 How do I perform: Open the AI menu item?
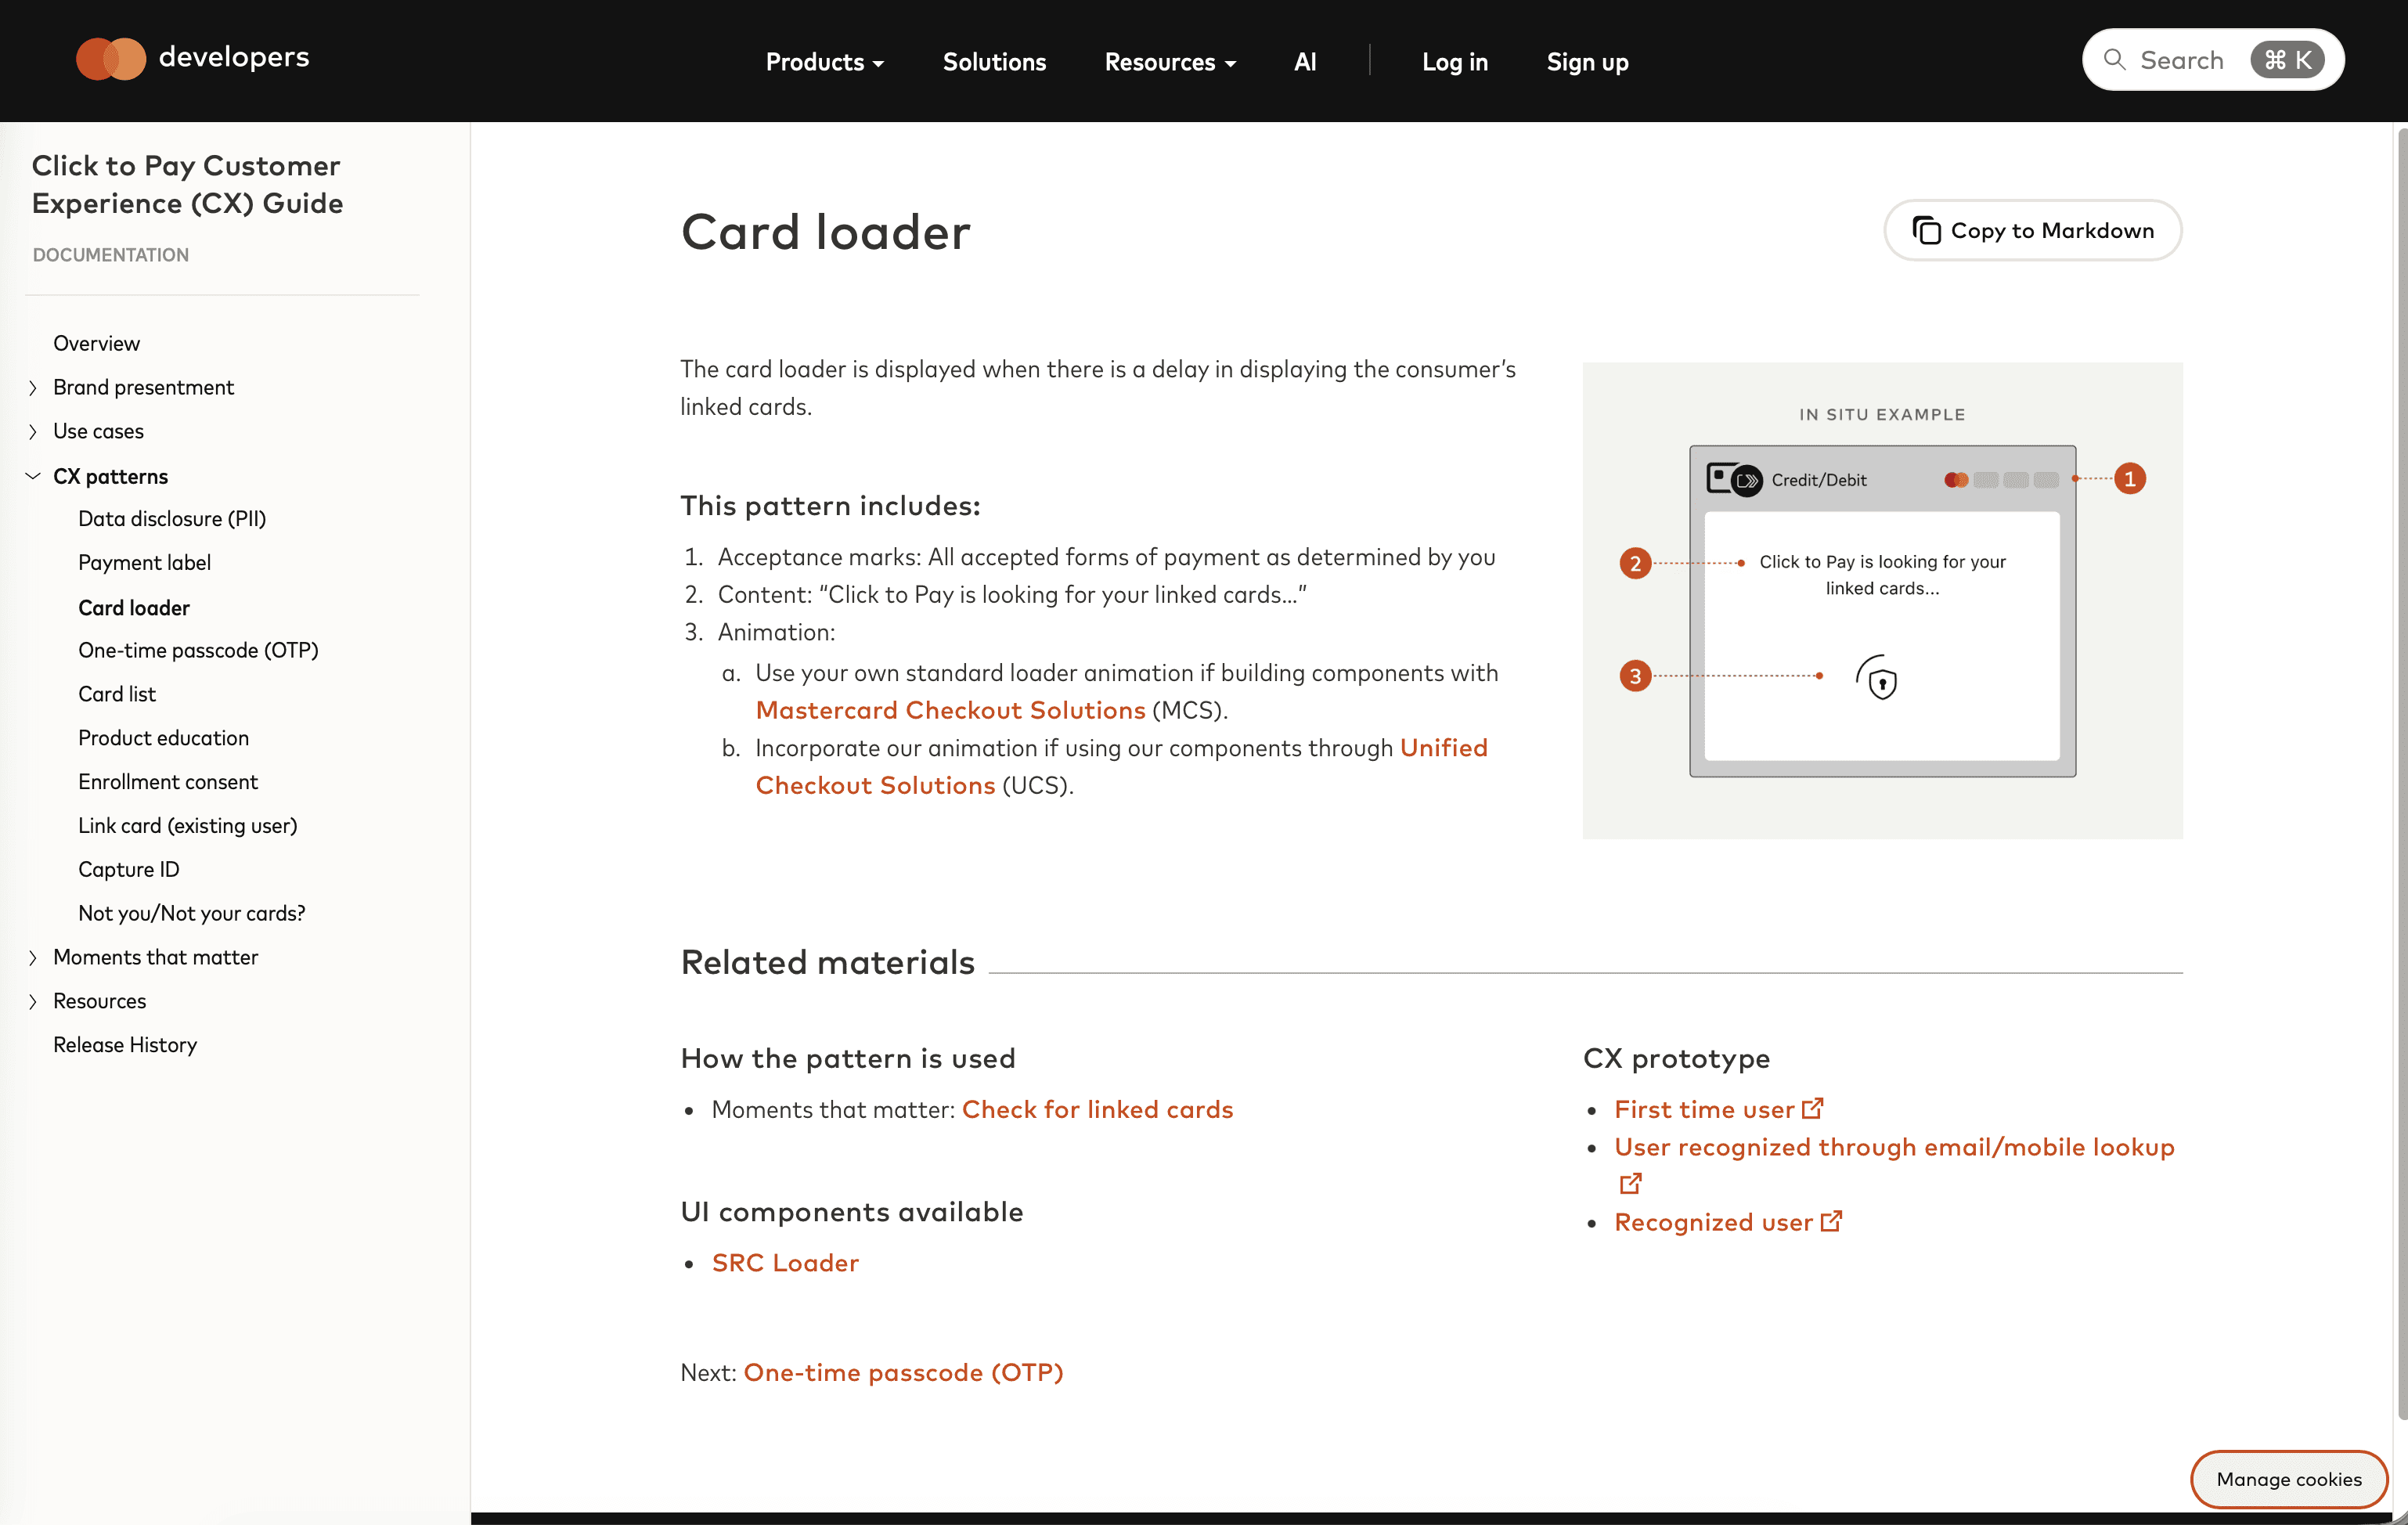1304,62
